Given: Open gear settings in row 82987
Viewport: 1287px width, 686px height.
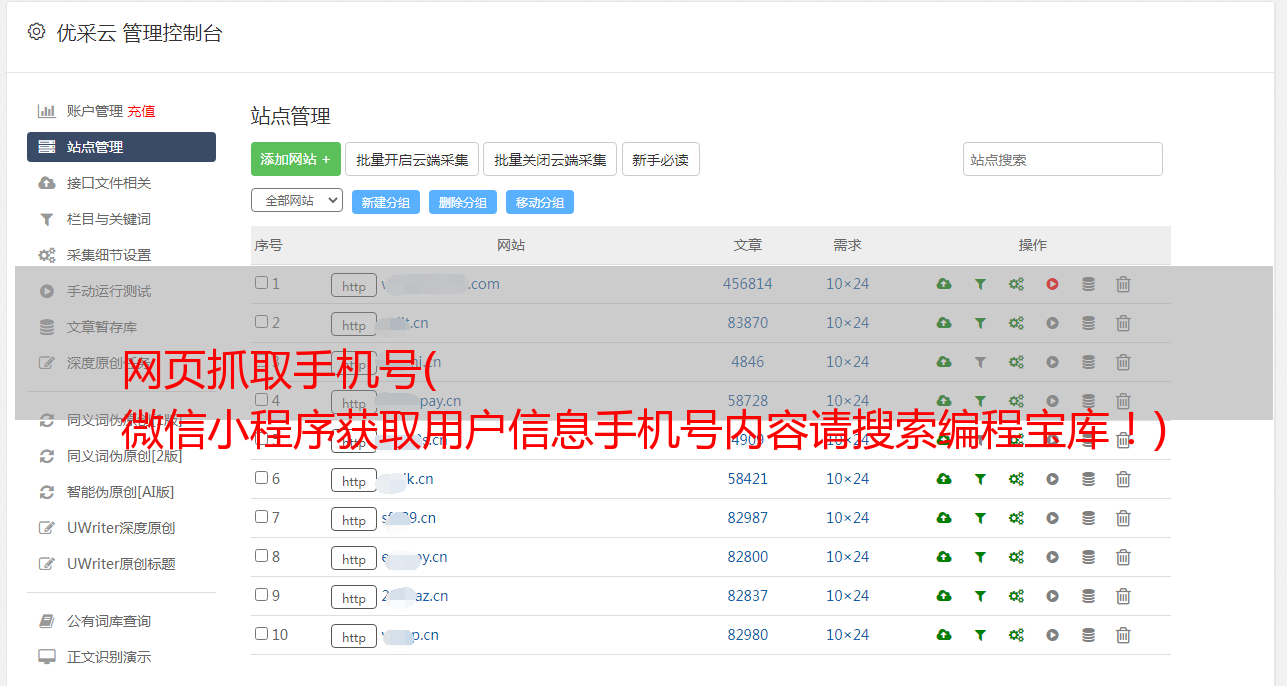Looking at the screenshot, I should click(1016, 518).
